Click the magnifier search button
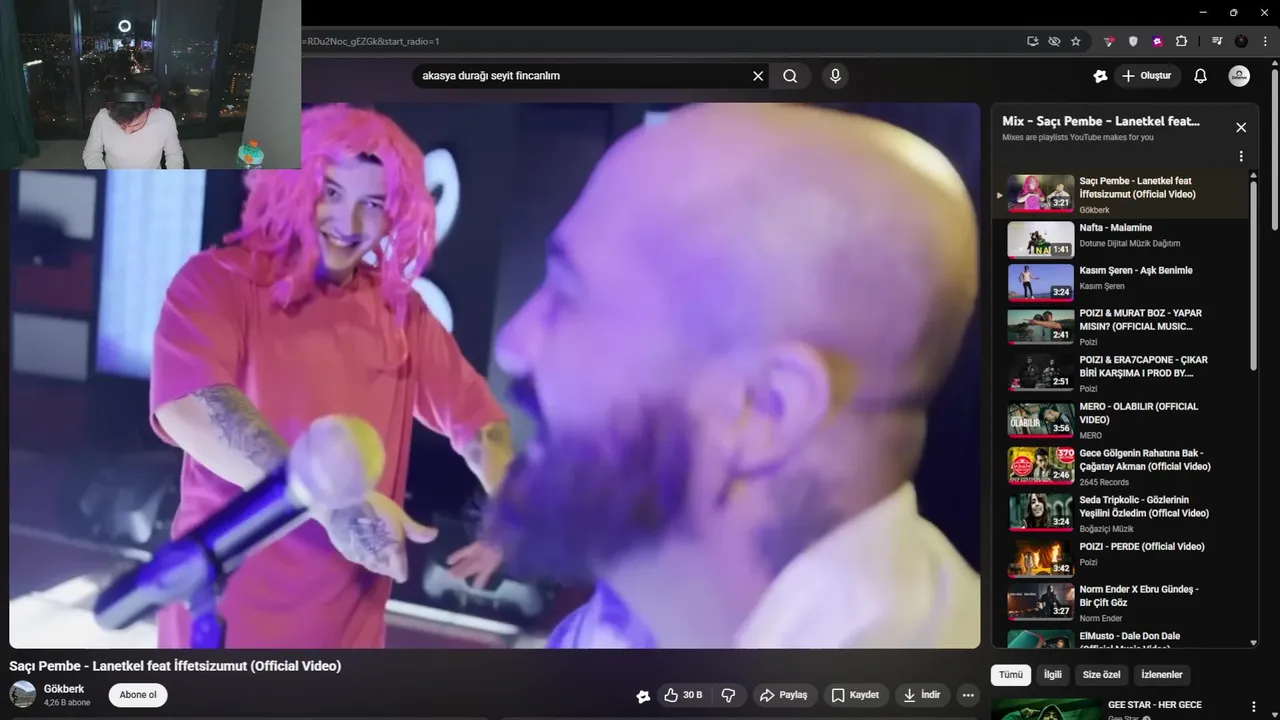 pyautogui.click(x=790, y=76)
